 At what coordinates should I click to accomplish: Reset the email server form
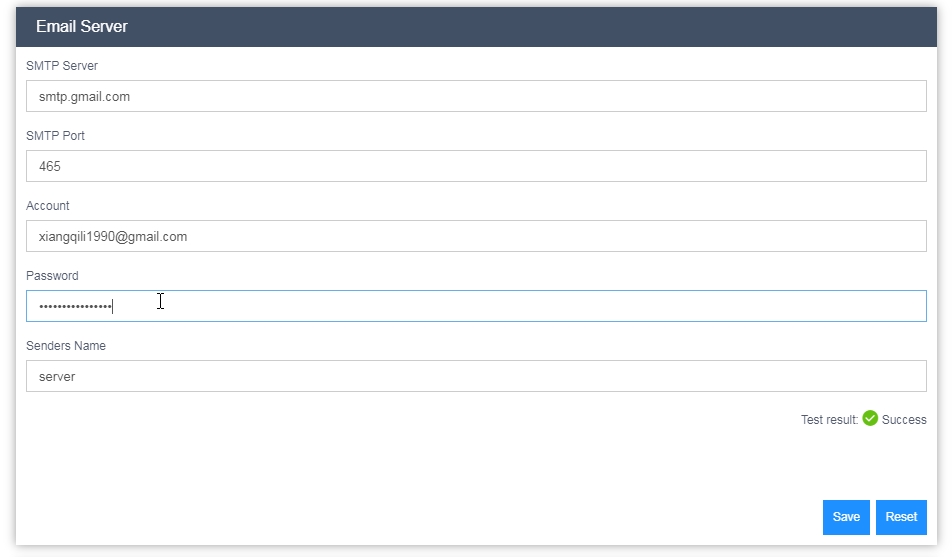coord(901,517)
